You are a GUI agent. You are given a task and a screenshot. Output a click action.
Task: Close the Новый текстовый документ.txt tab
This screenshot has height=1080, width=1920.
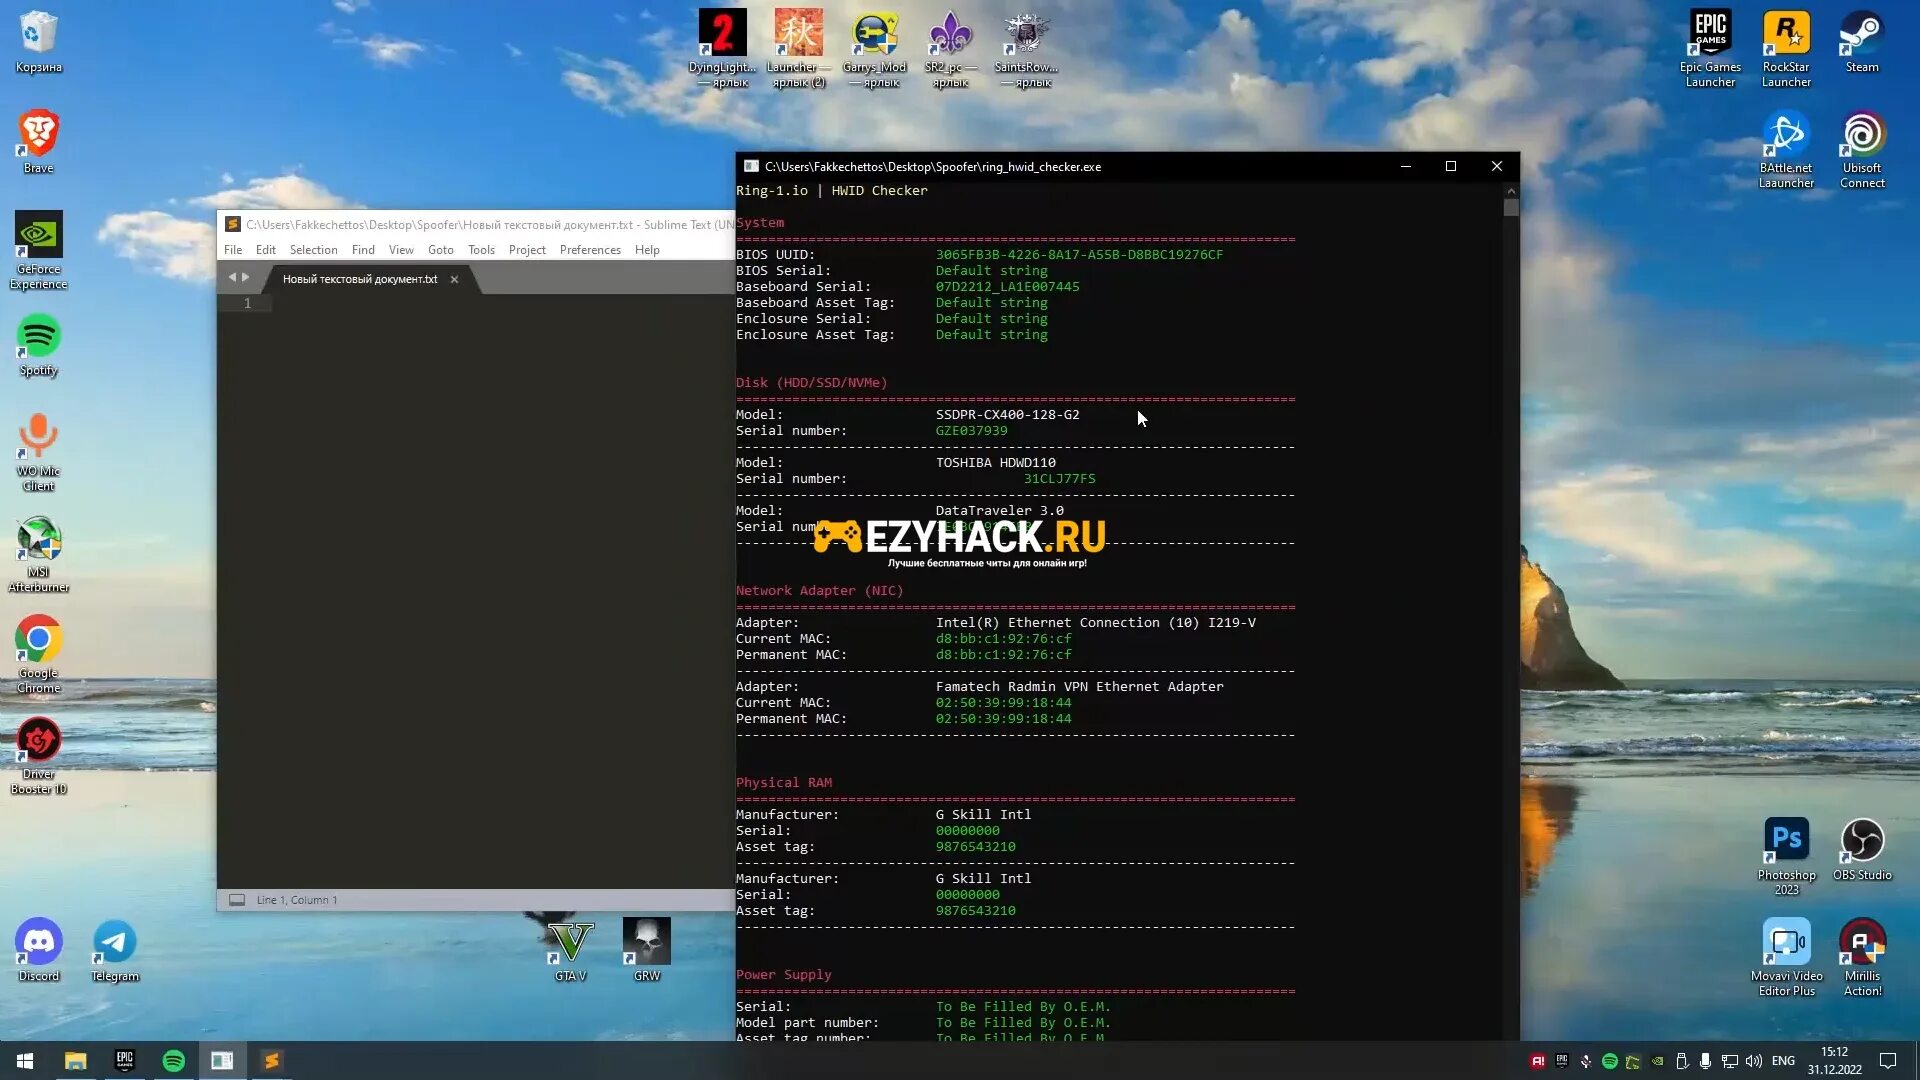[x=454, y=280]
